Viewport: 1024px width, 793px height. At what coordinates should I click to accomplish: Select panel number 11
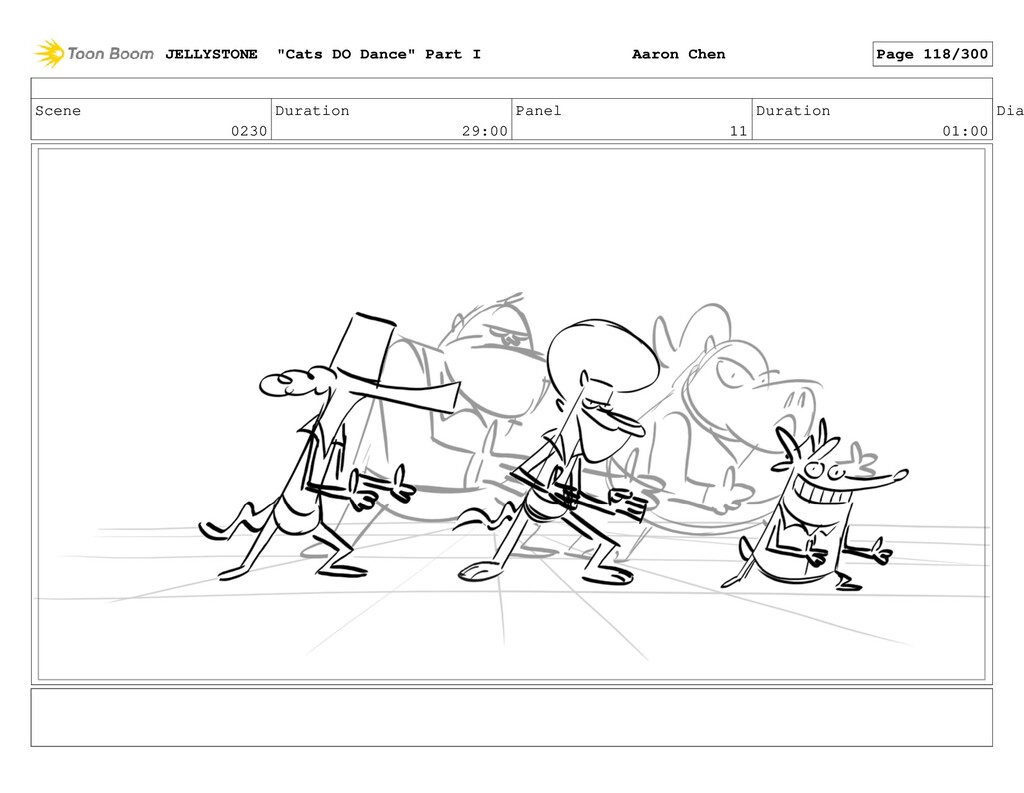(x=738, y=131)
